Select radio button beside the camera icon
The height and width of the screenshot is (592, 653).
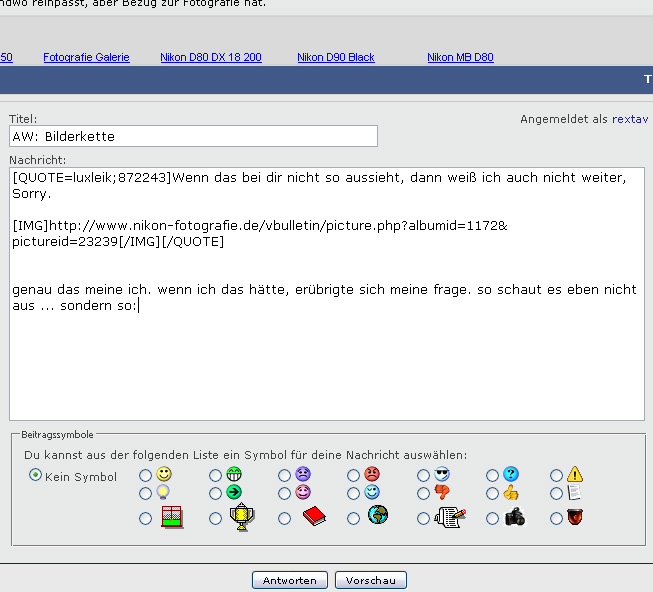(492, 519)
